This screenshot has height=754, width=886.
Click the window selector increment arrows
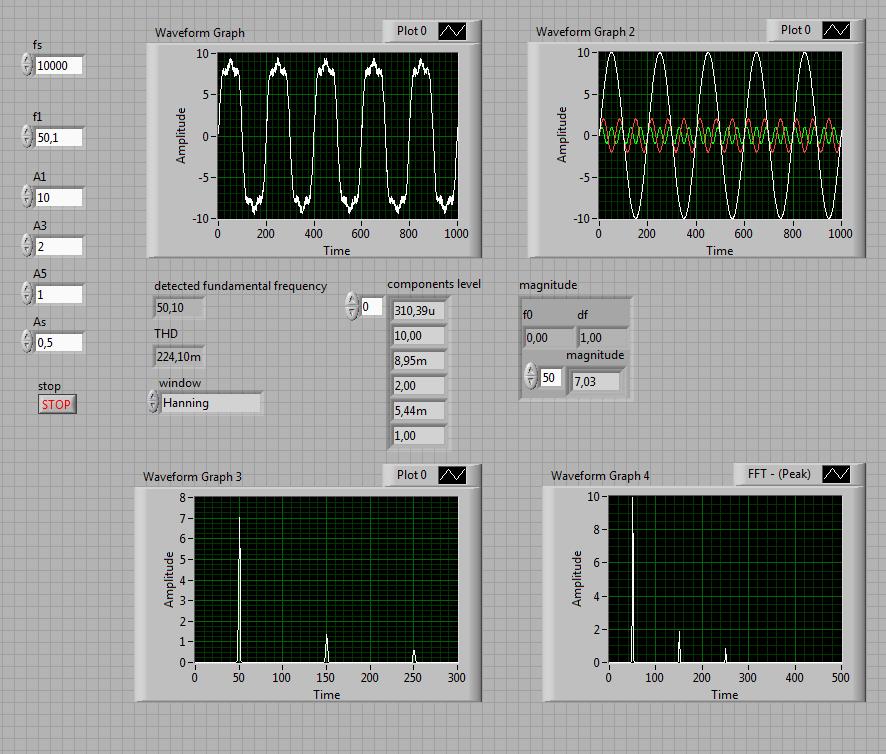tap(153, 402)
